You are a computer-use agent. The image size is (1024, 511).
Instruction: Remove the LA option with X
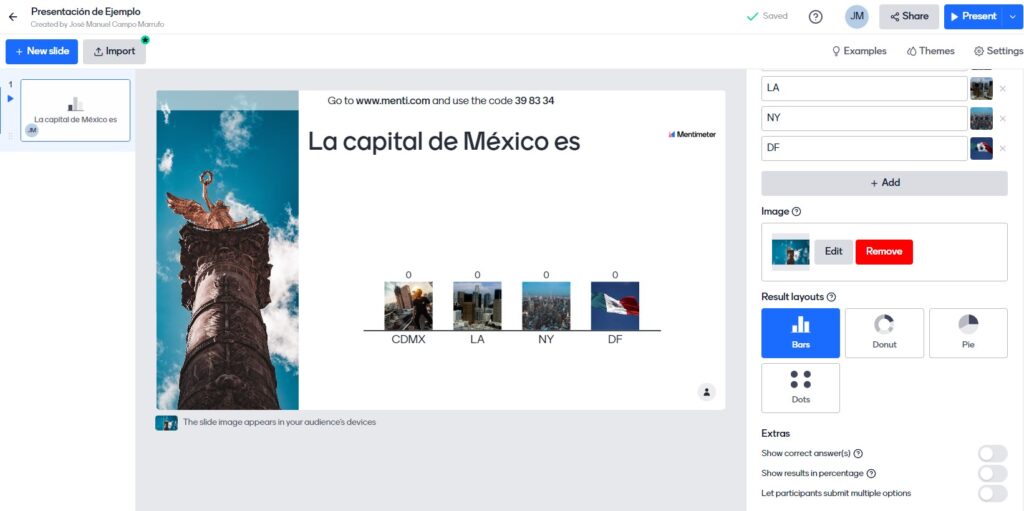(1002, 89)
